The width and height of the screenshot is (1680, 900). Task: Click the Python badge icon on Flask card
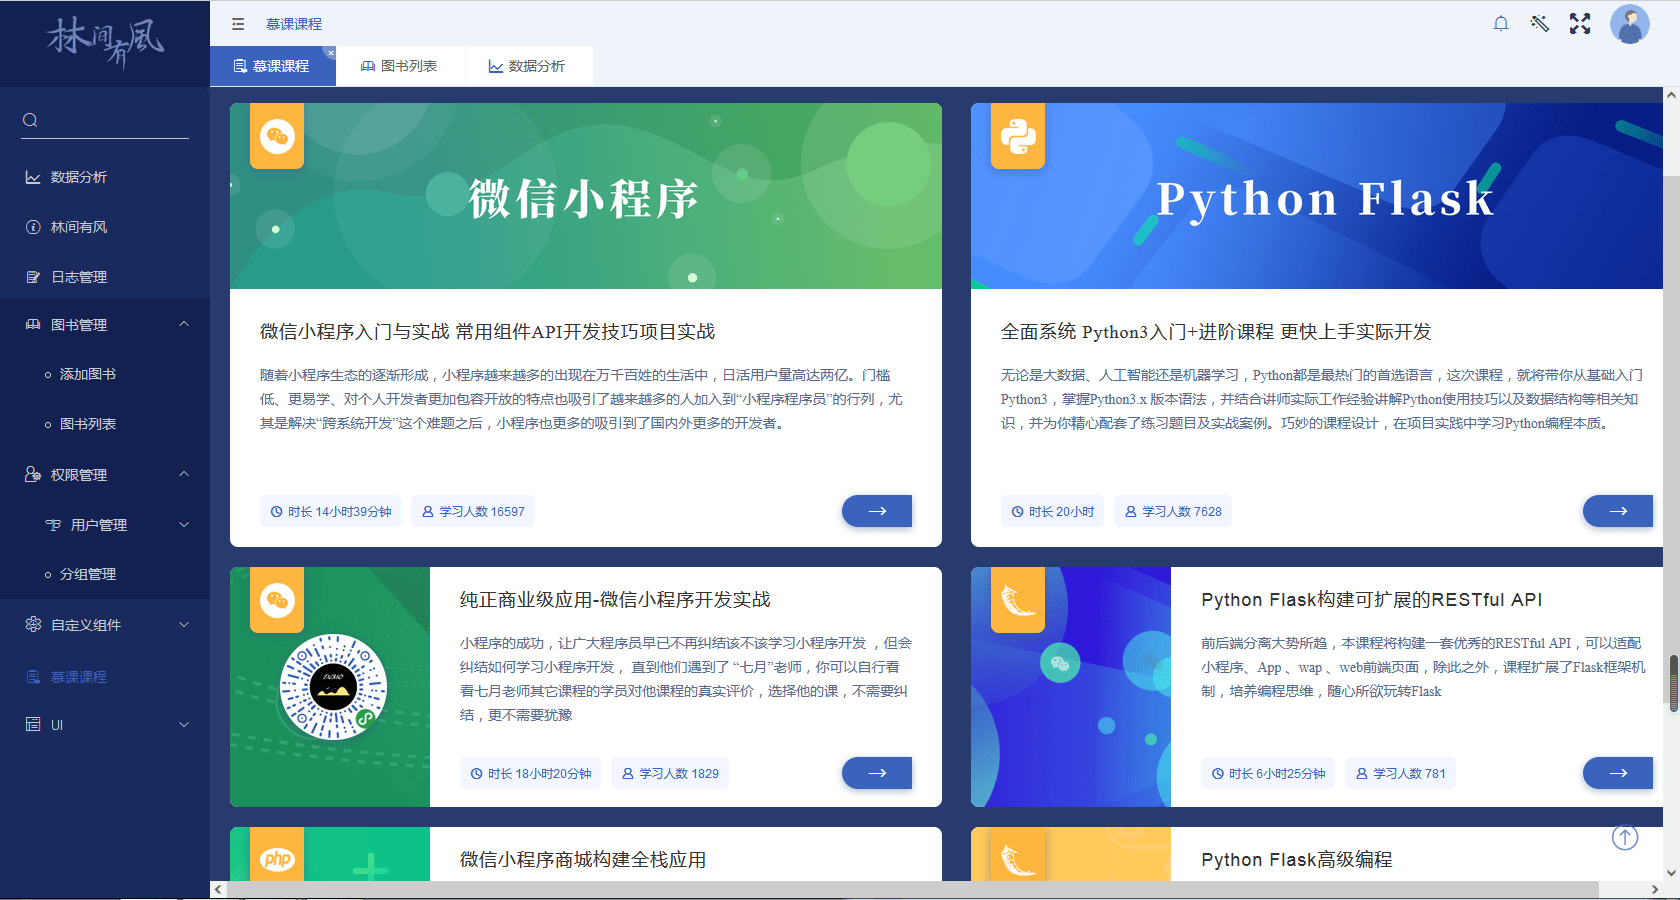click(x=1018, y=136)
